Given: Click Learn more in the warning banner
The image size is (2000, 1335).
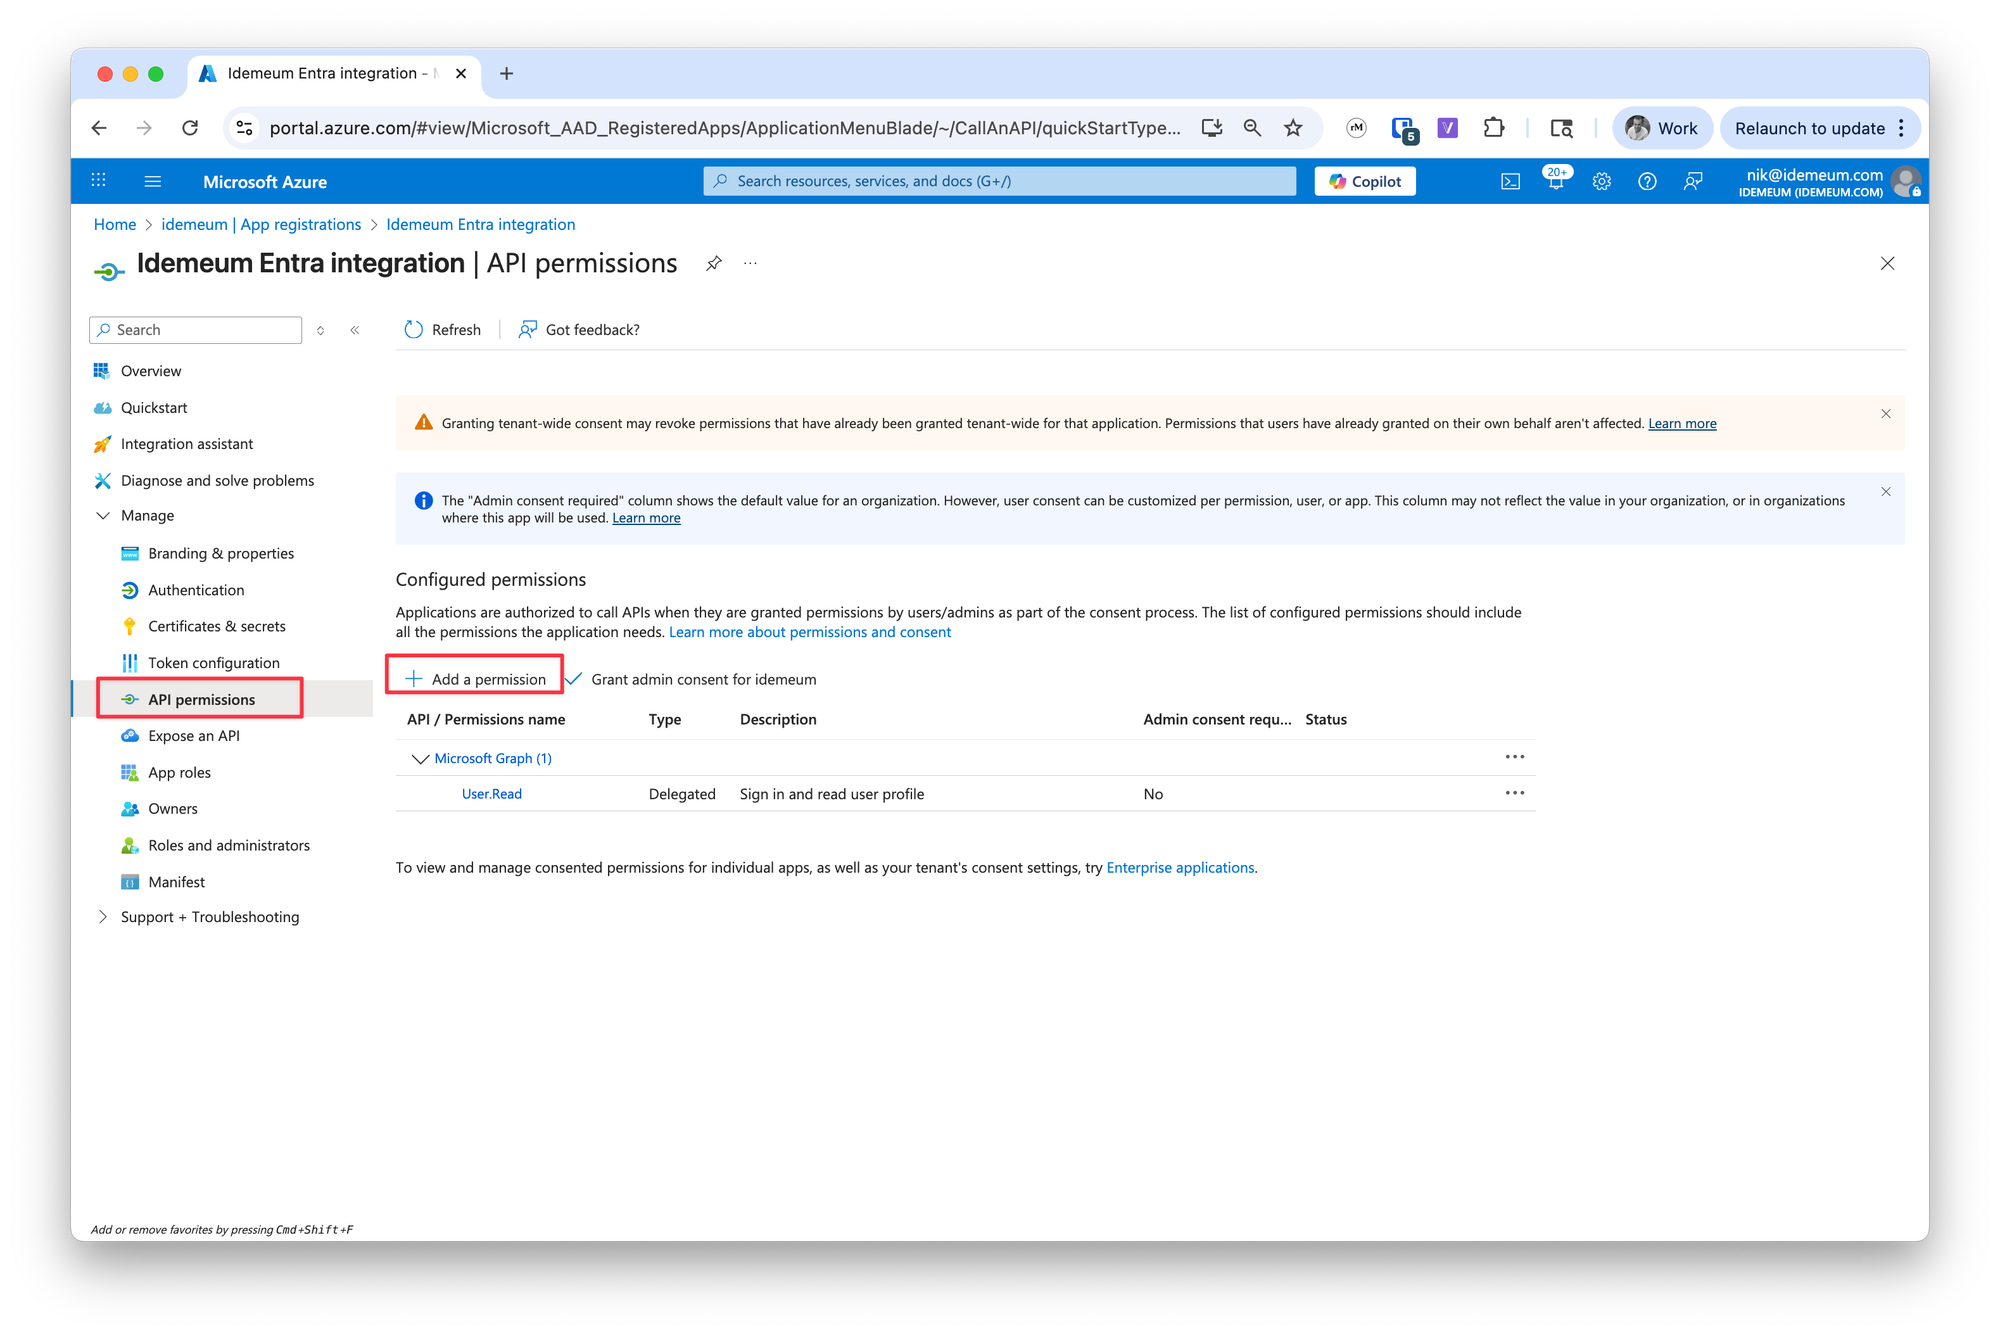Looking at the screenshot, I should click(1682, 424).
